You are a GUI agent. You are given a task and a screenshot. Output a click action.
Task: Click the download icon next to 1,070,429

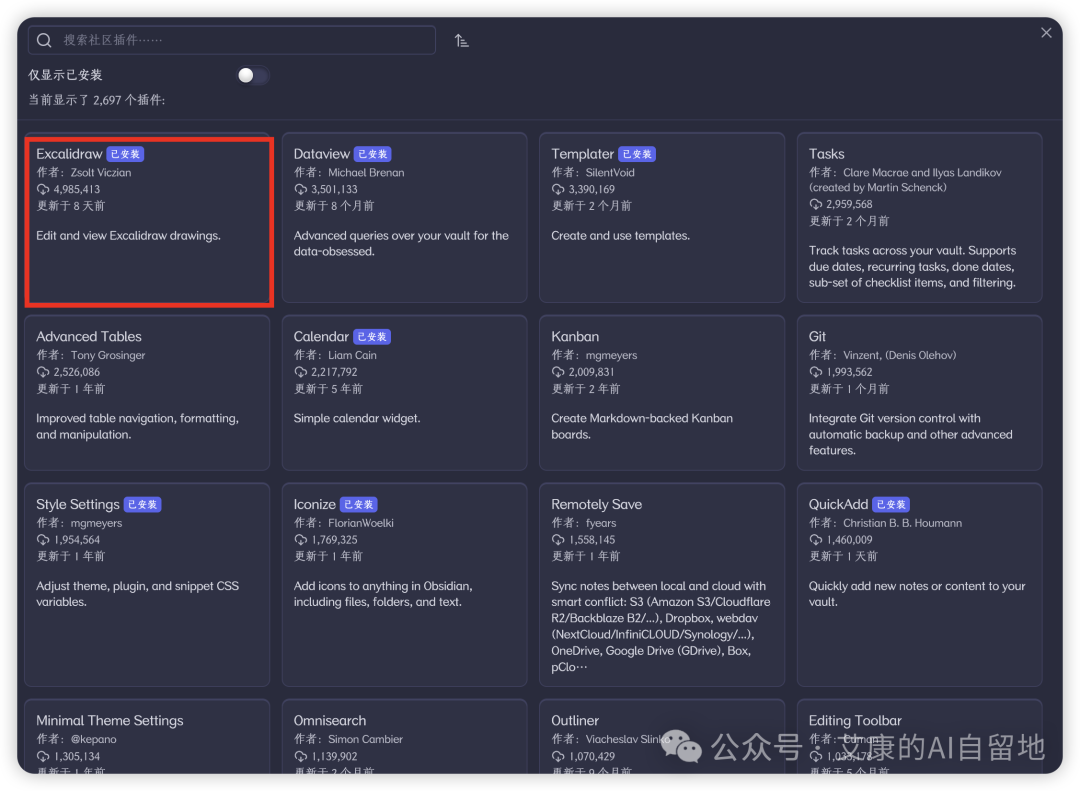558,756
